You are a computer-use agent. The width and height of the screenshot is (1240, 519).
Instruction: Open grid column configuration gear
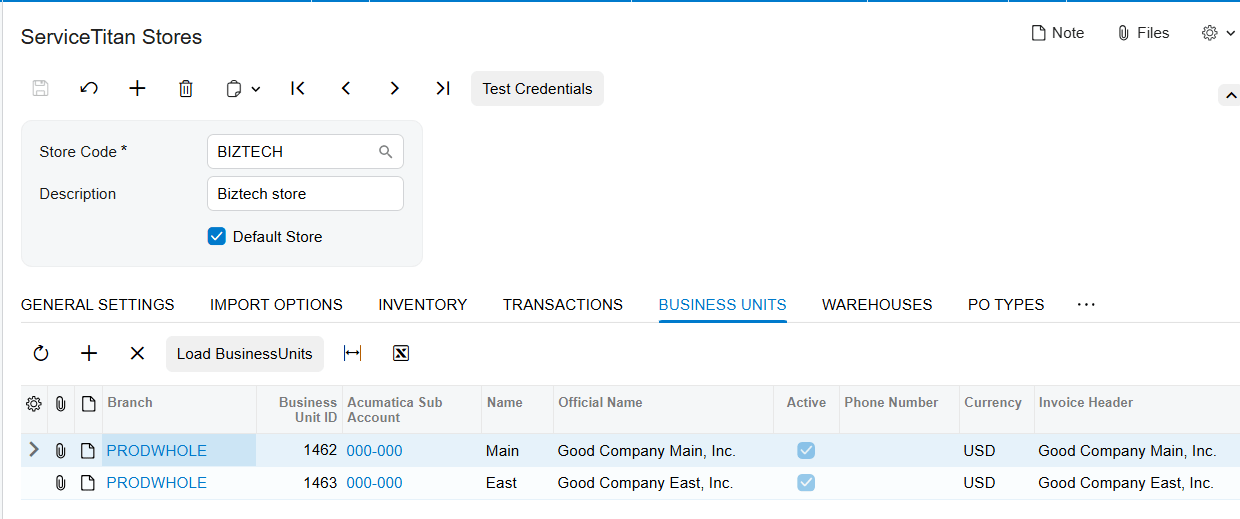tap(33, 403)
